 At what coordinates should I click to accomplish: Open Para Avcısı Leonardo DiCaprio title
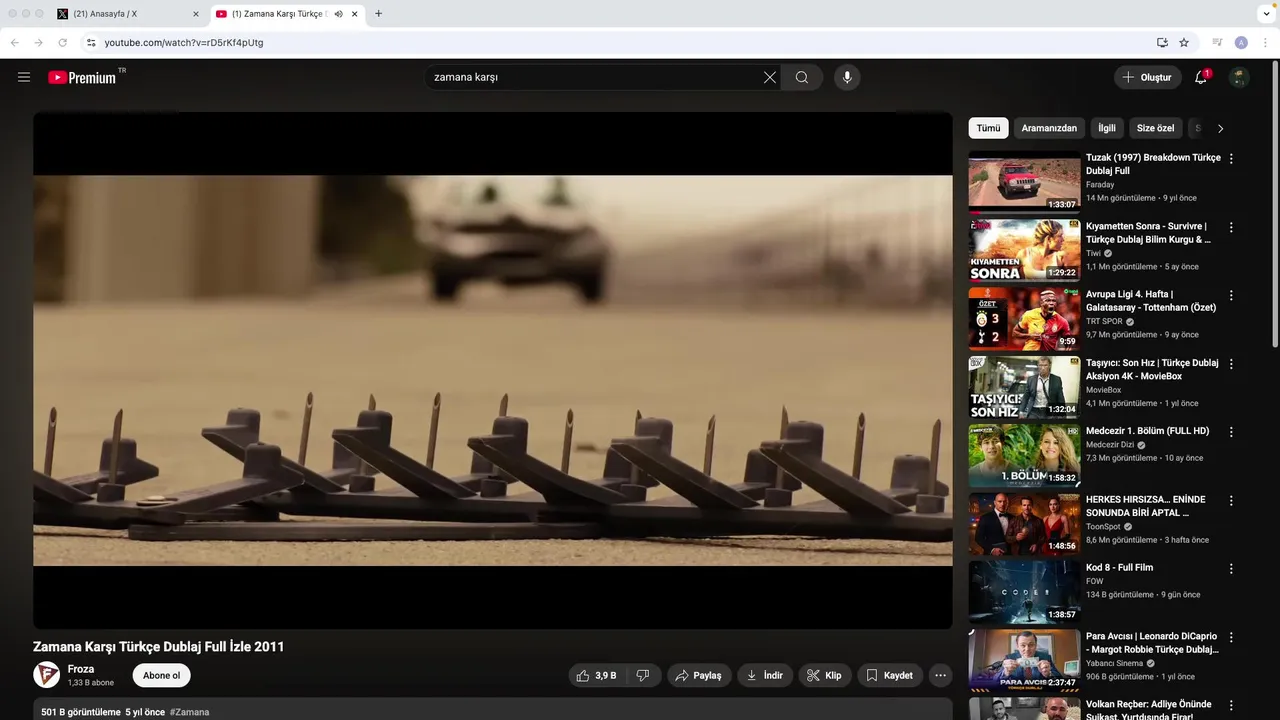click(x=1152, y=643)
